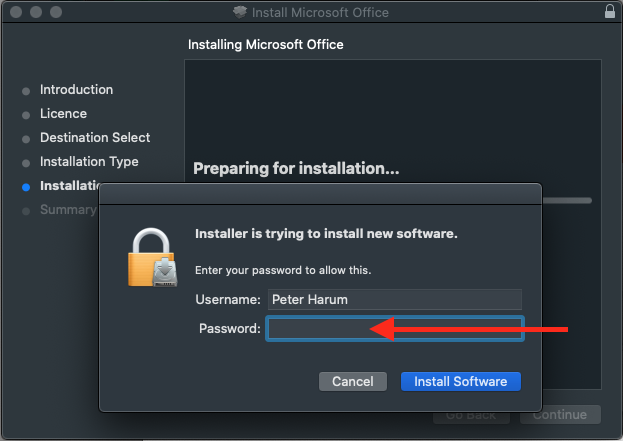Select the Introduction step in the sidebar
The height and width of the screenshot is (441, 623).
click(76, 90)
